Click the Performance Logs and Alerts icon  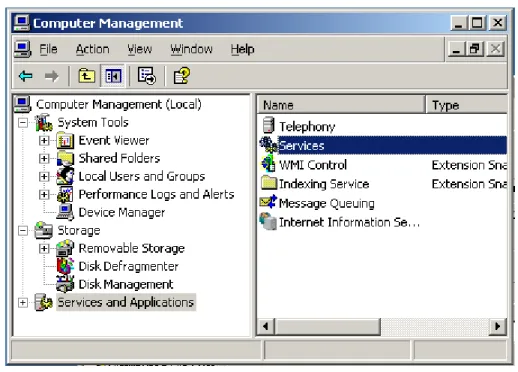pyautogui.click(x=65, y=194)
